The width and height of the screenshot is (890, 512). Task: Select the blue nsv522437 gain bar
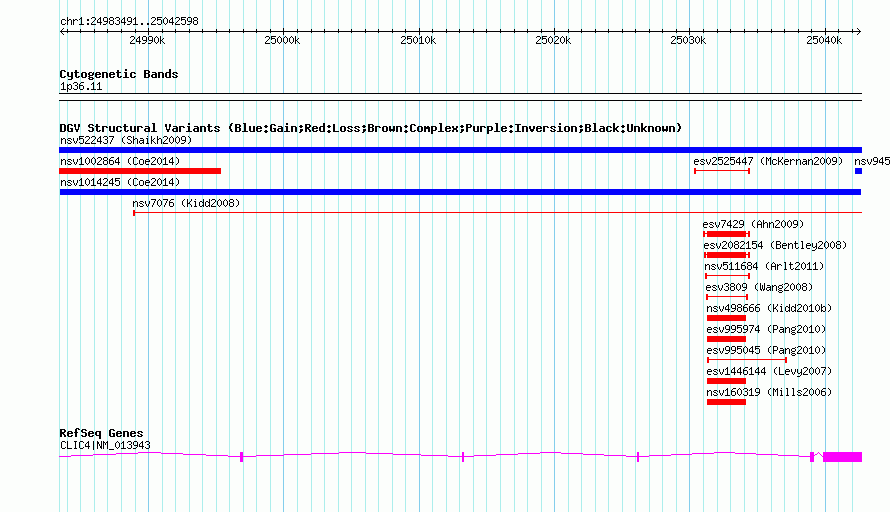pos(460,150)
